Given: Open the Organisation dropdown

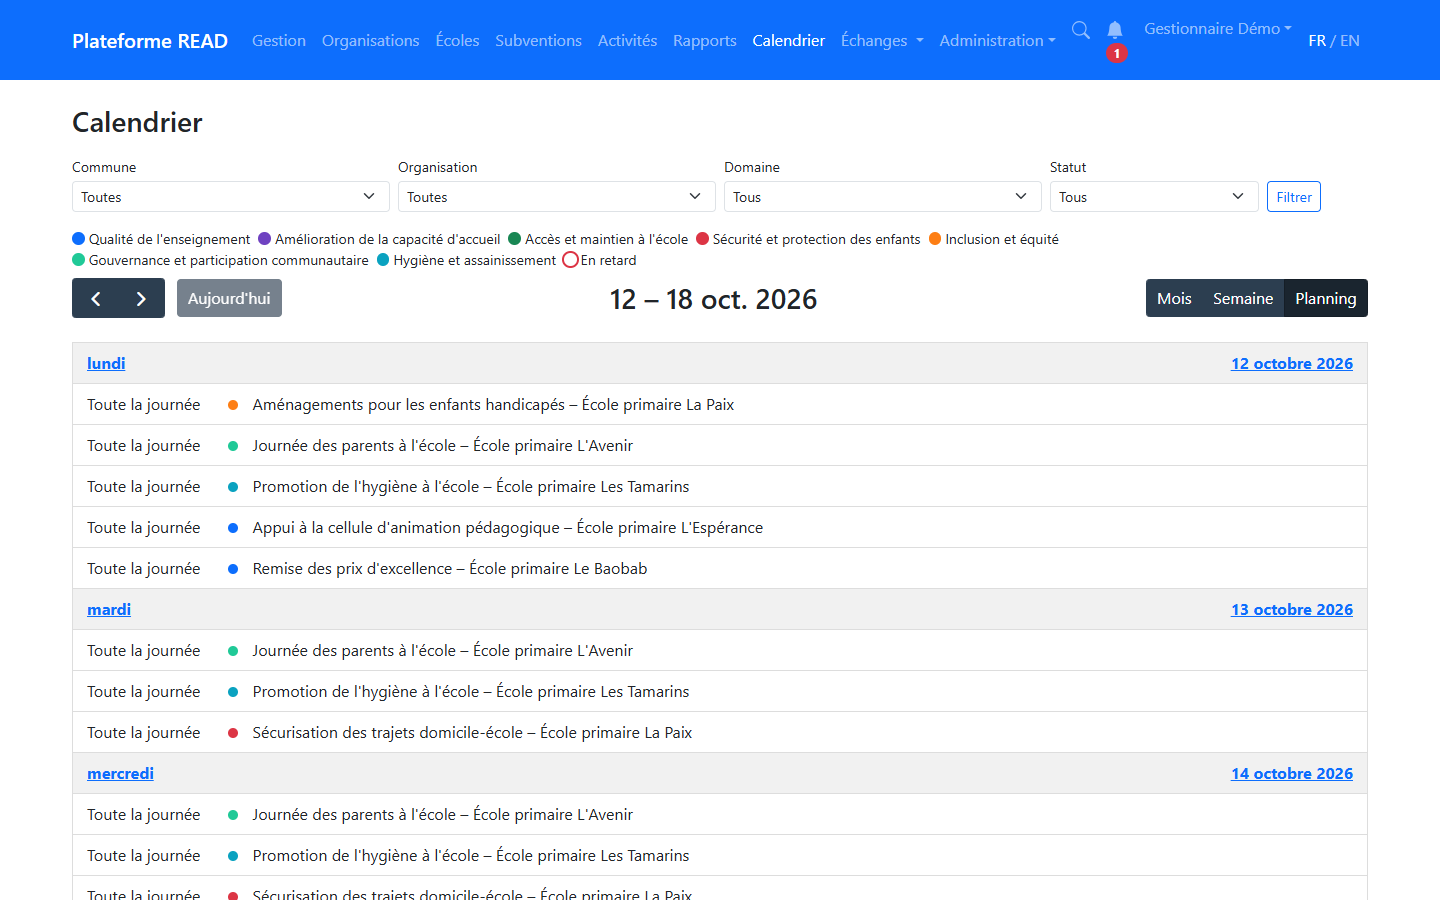Looking at the screenshot, I should point(557,197).
